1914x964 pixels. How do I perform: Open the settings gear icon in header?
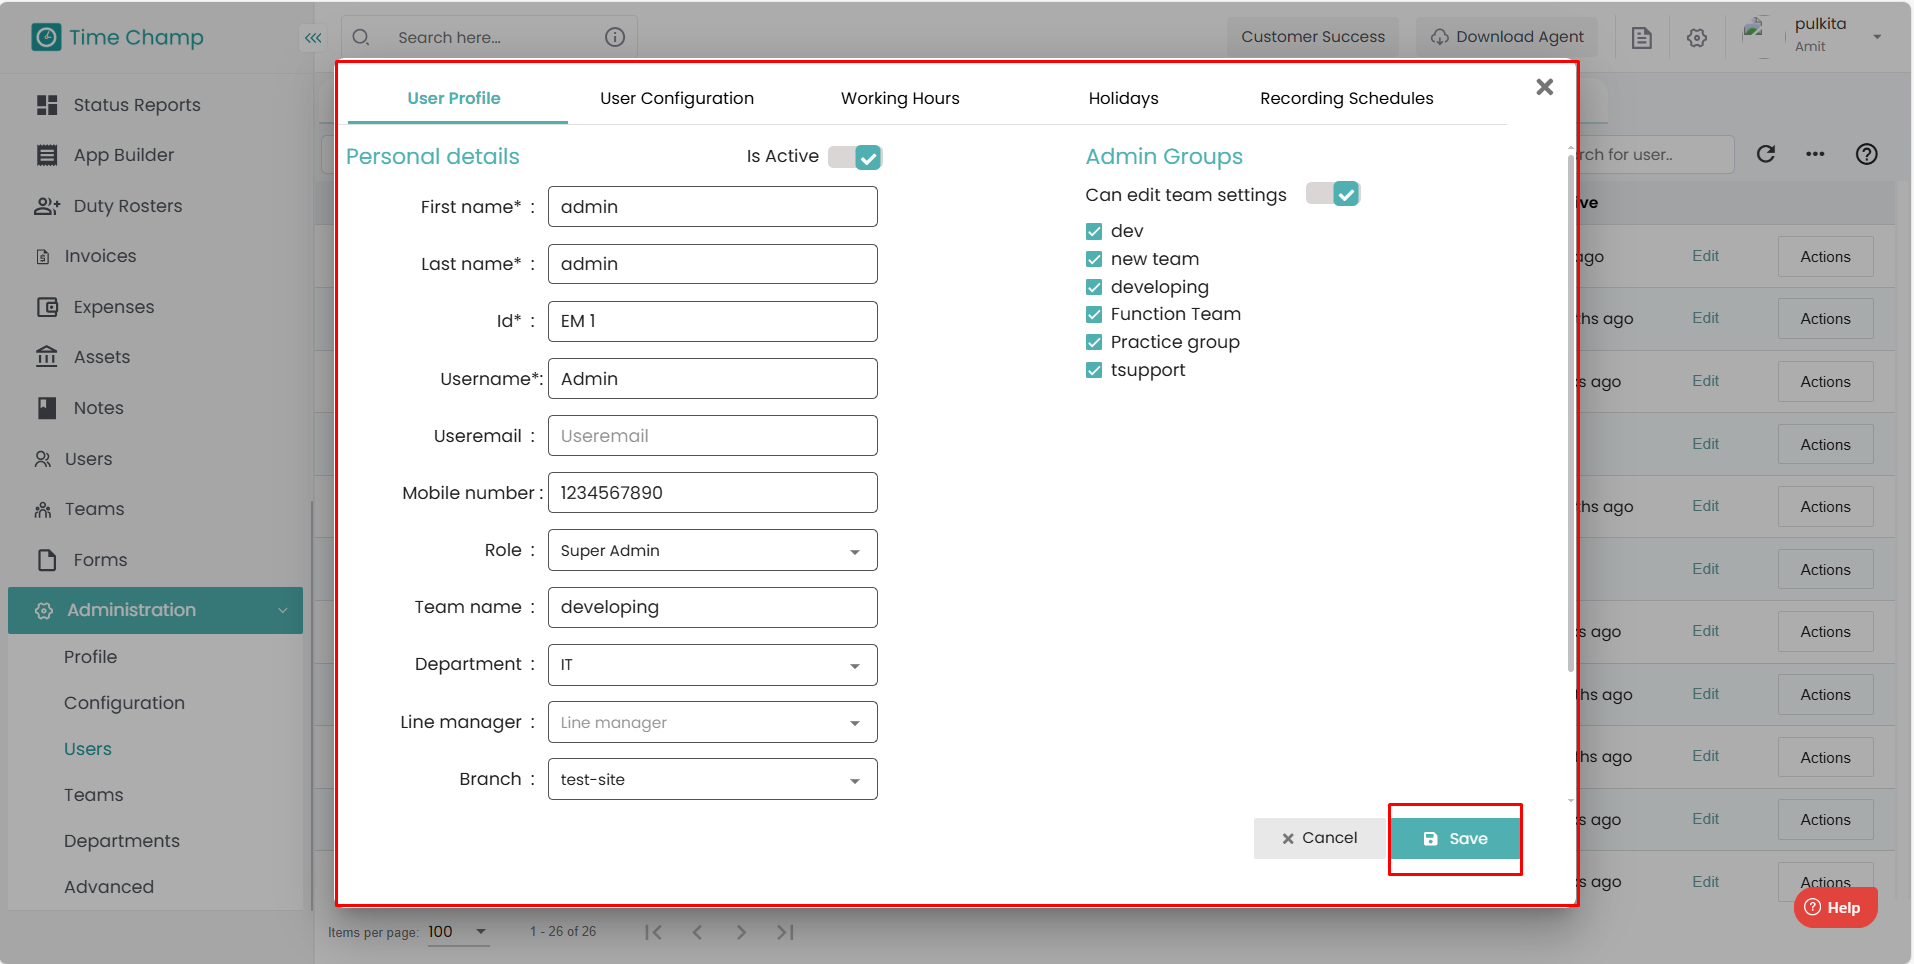(x=1697, y=38)
